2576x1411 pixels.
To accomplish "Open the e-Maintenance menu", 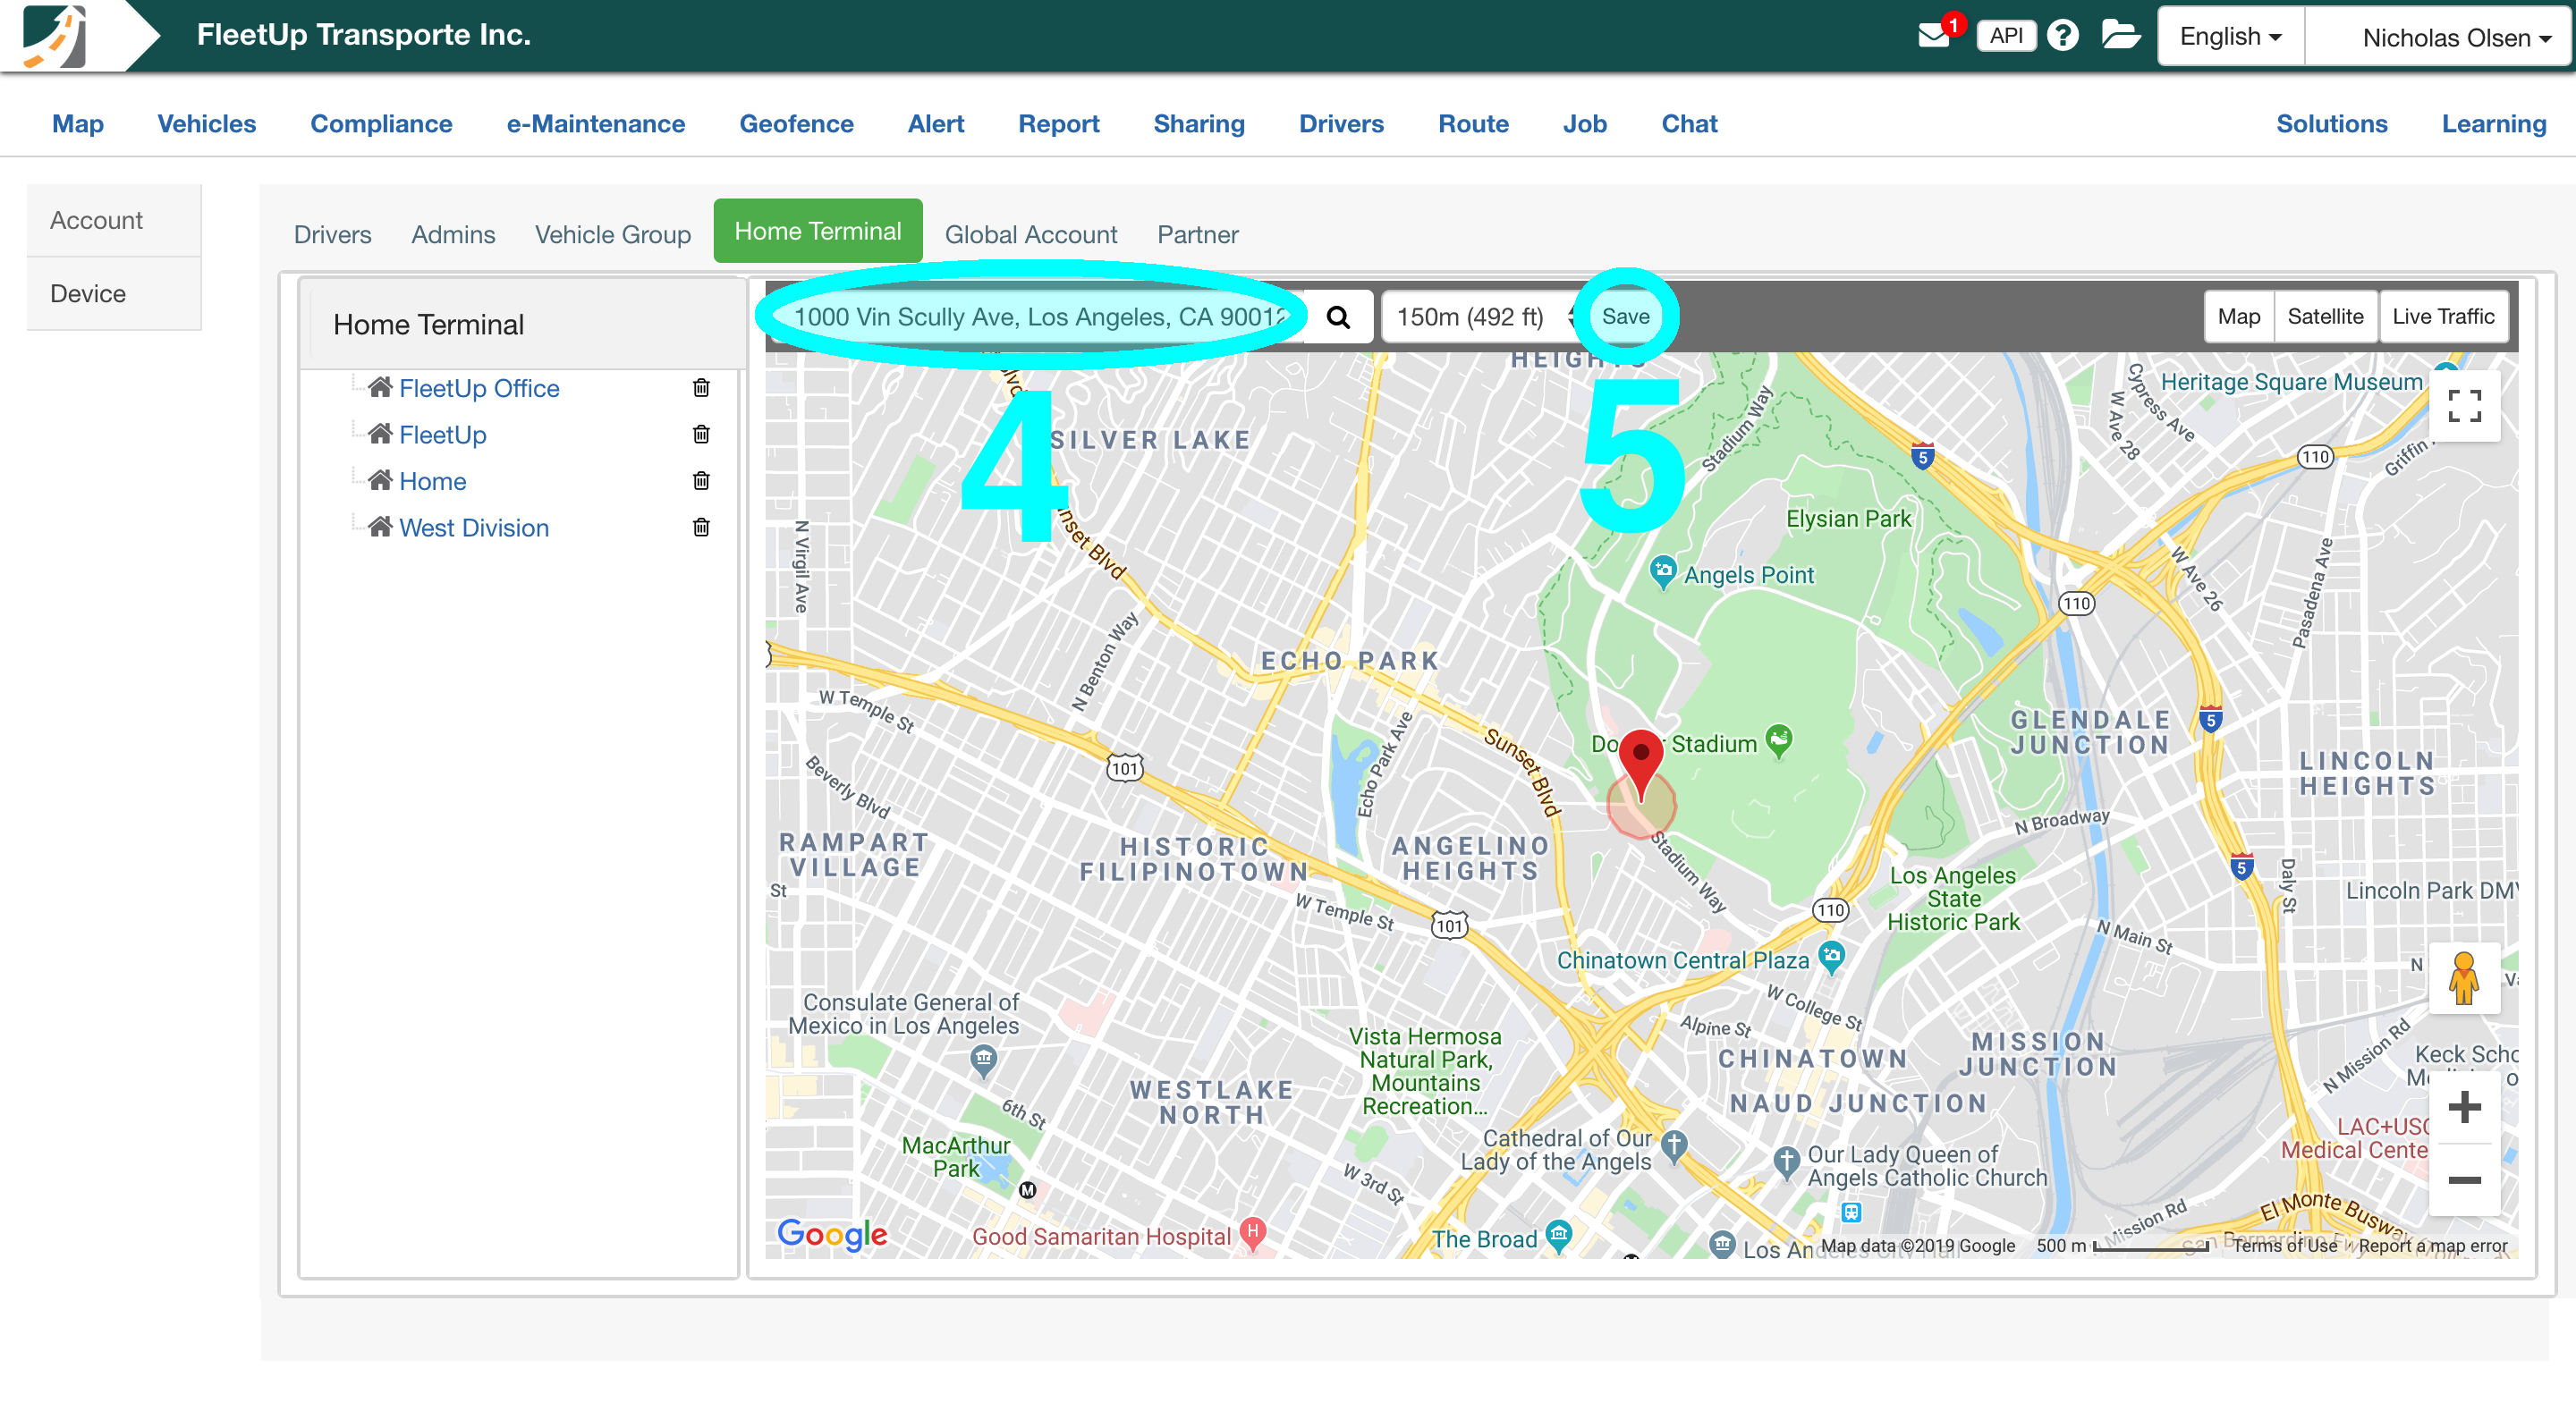I will (596, 124).
